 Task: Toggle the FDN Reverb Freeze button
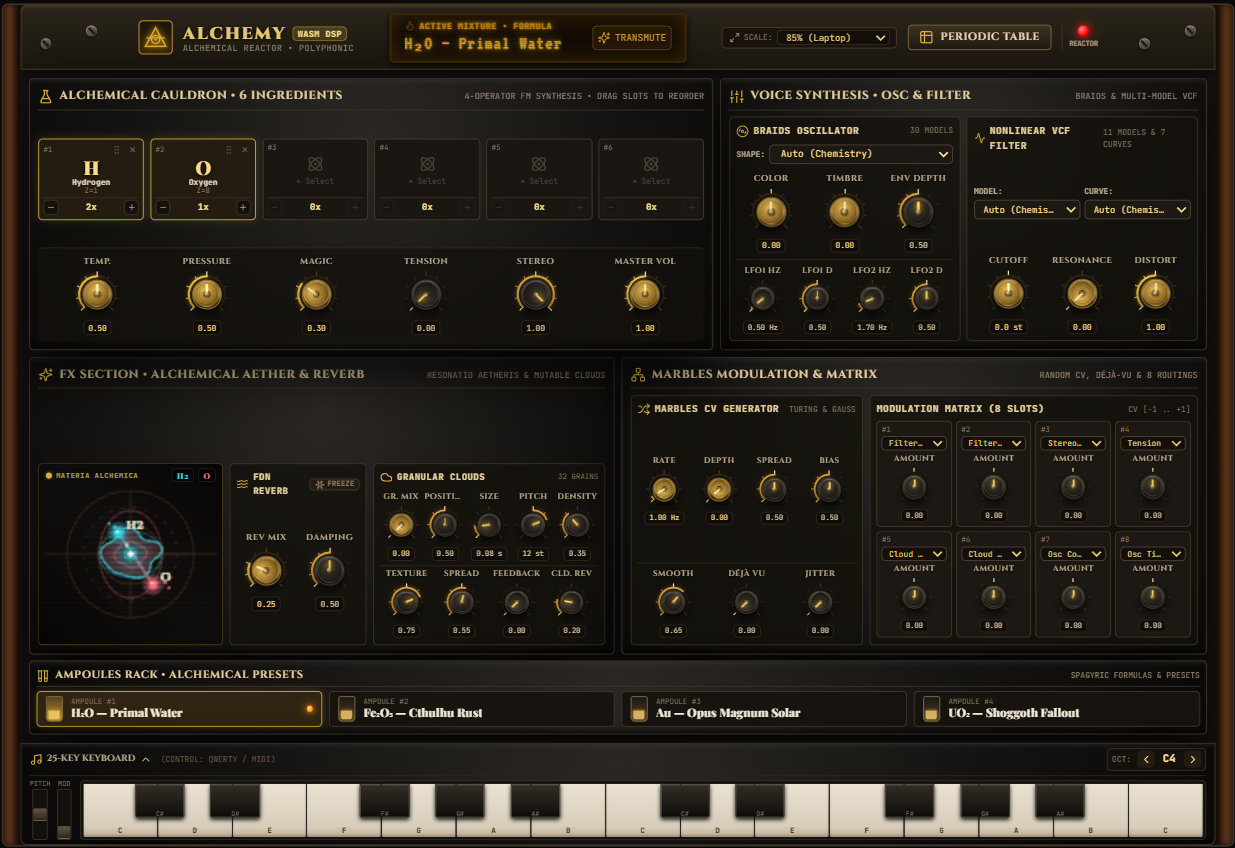[x=334, y=484]
